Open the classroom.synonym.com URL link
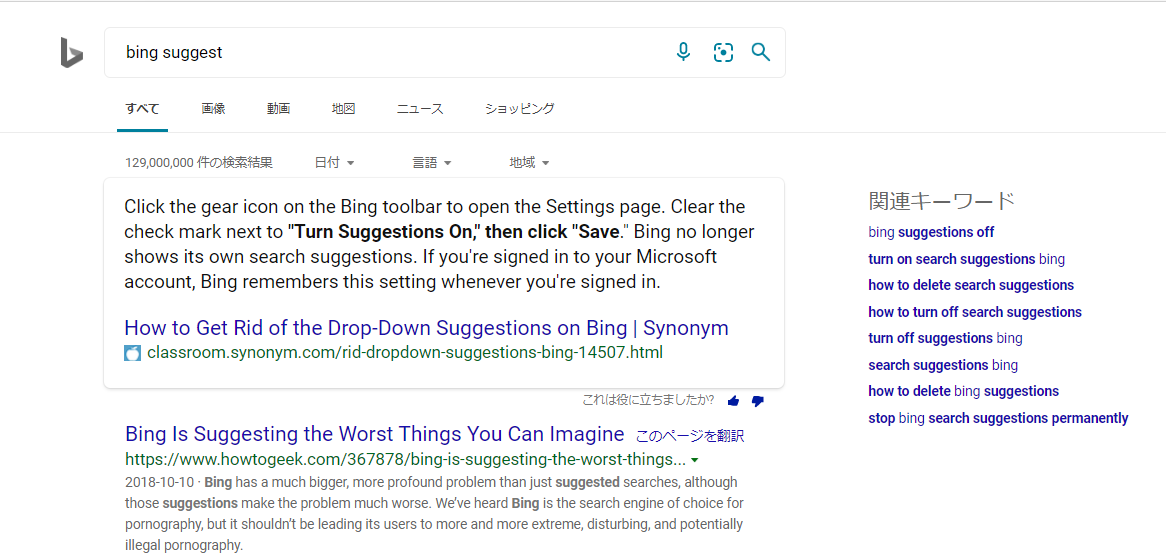Image resolution: width=1166 pixels, height=558 pixels. (405, 352)
